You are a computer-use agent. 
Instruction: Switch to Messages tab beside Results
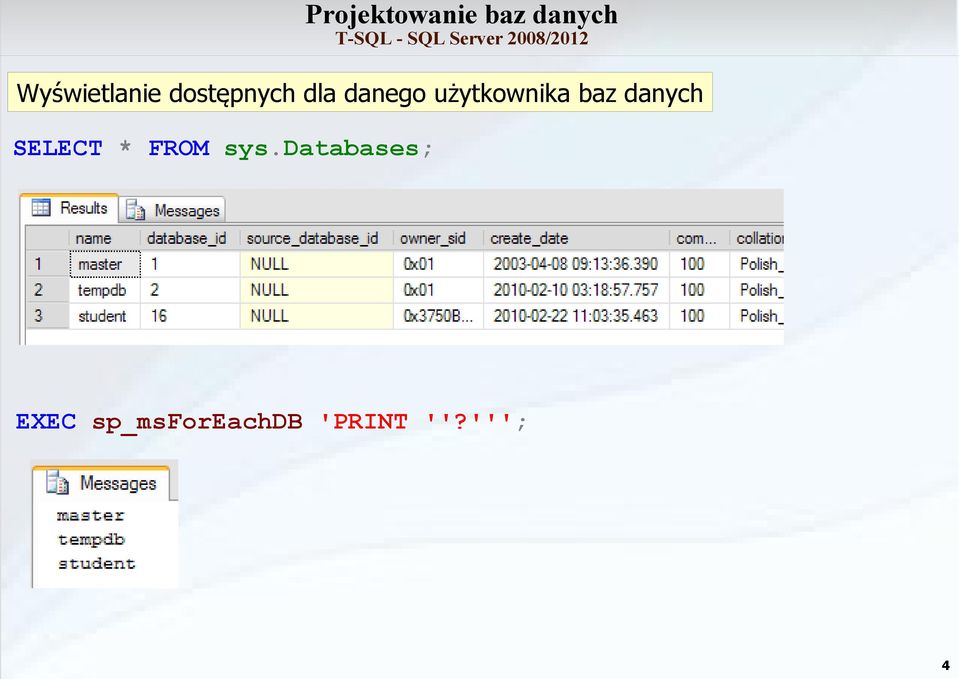[x=172, y=210]
